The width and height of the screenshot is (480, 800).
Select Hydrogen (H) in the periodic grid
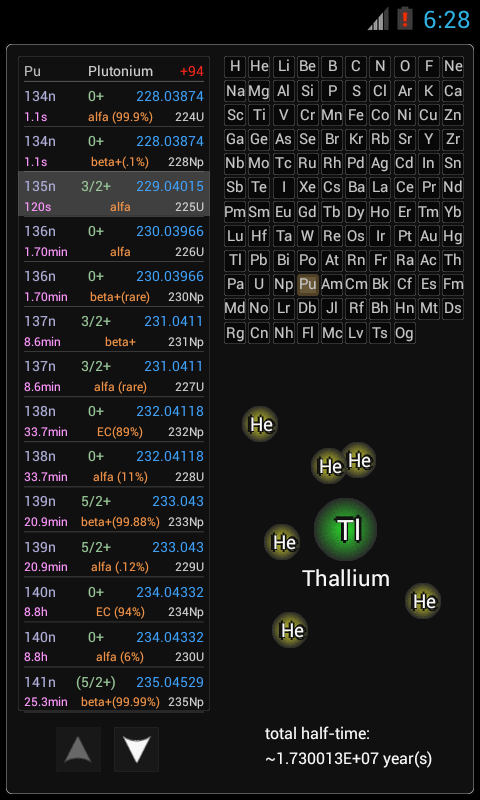tap(235, 66)
